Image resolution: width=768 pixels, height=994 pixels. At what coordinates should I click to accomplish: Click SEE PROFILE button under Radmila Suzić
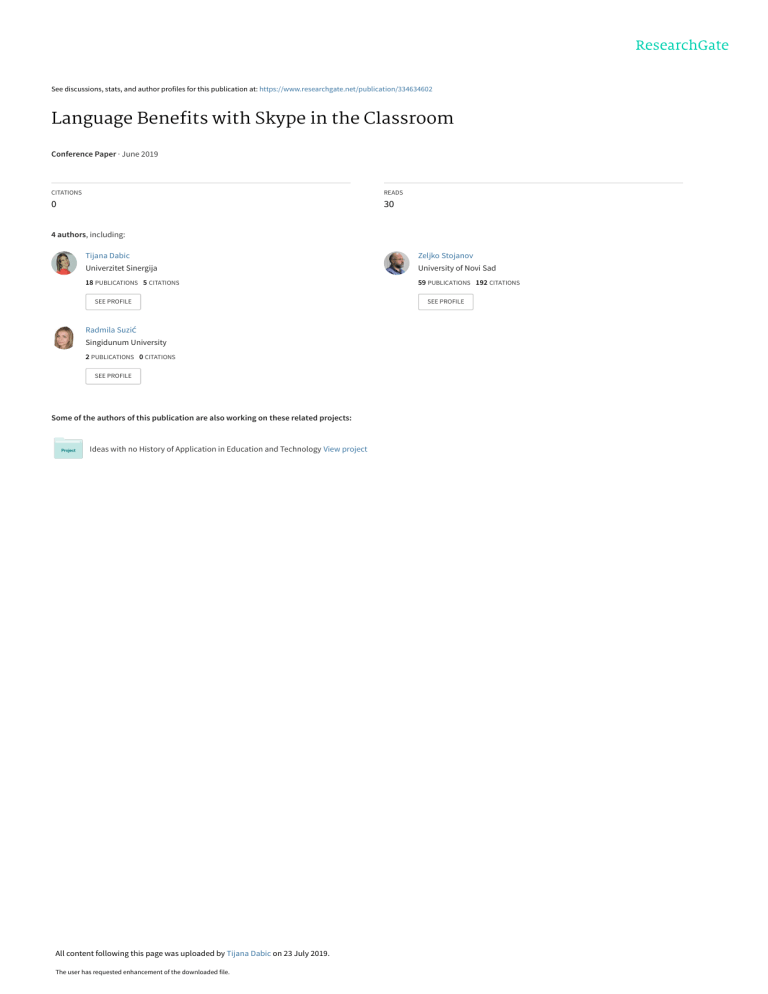(113, 376)
